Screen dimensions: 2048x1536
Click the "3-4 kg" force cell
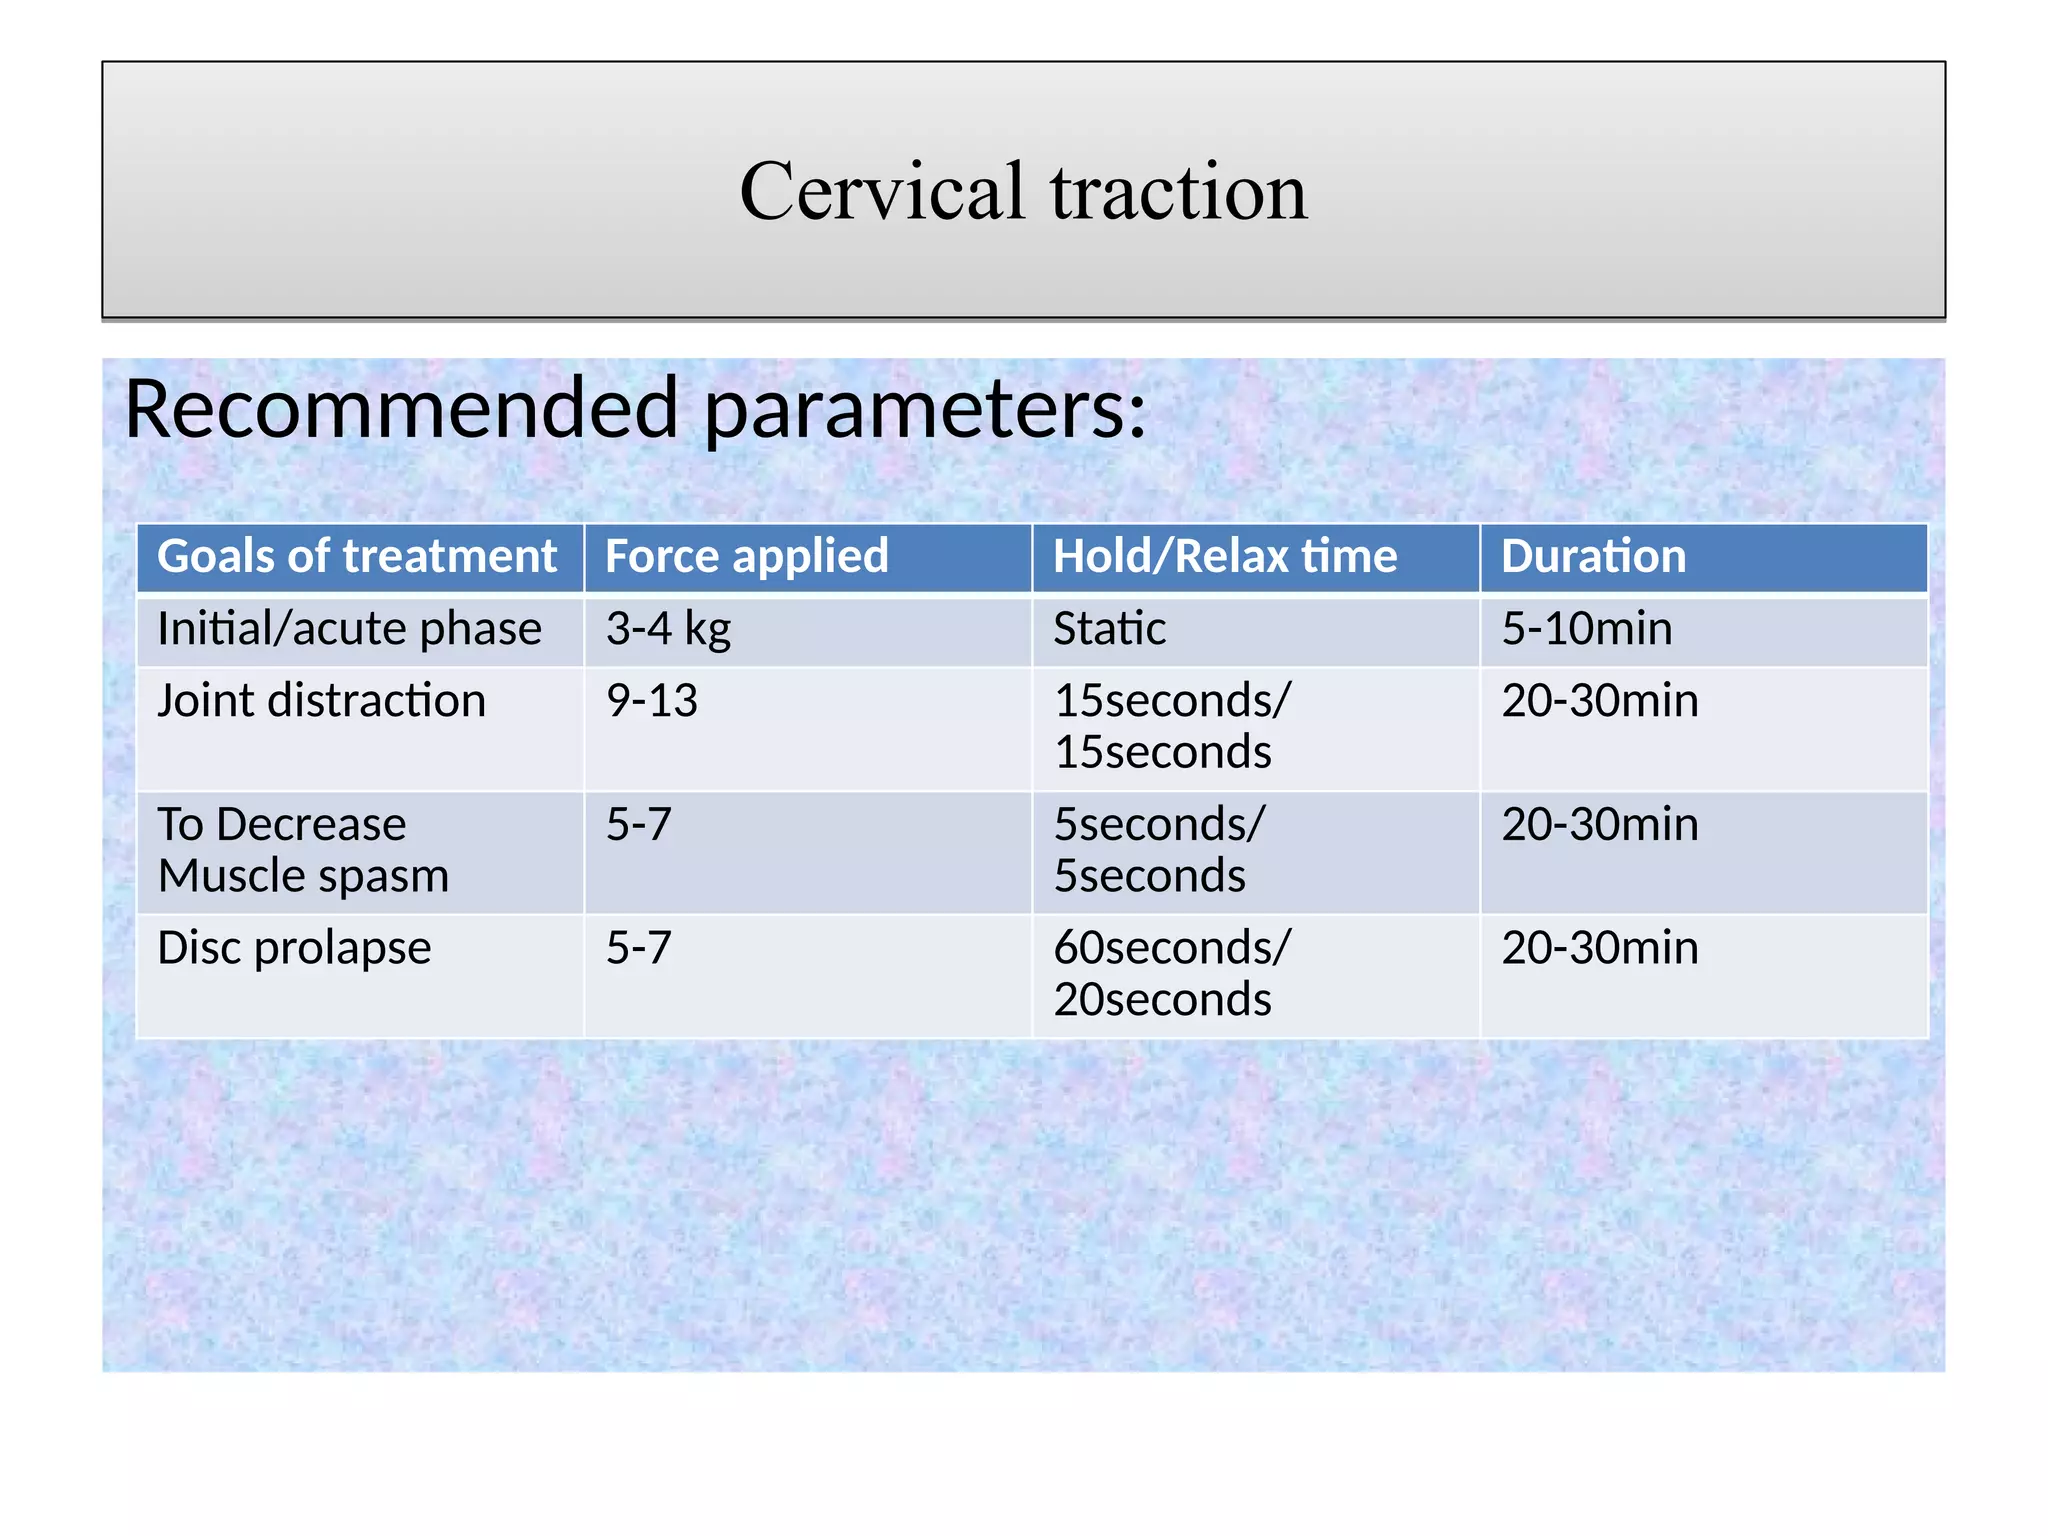668,629
